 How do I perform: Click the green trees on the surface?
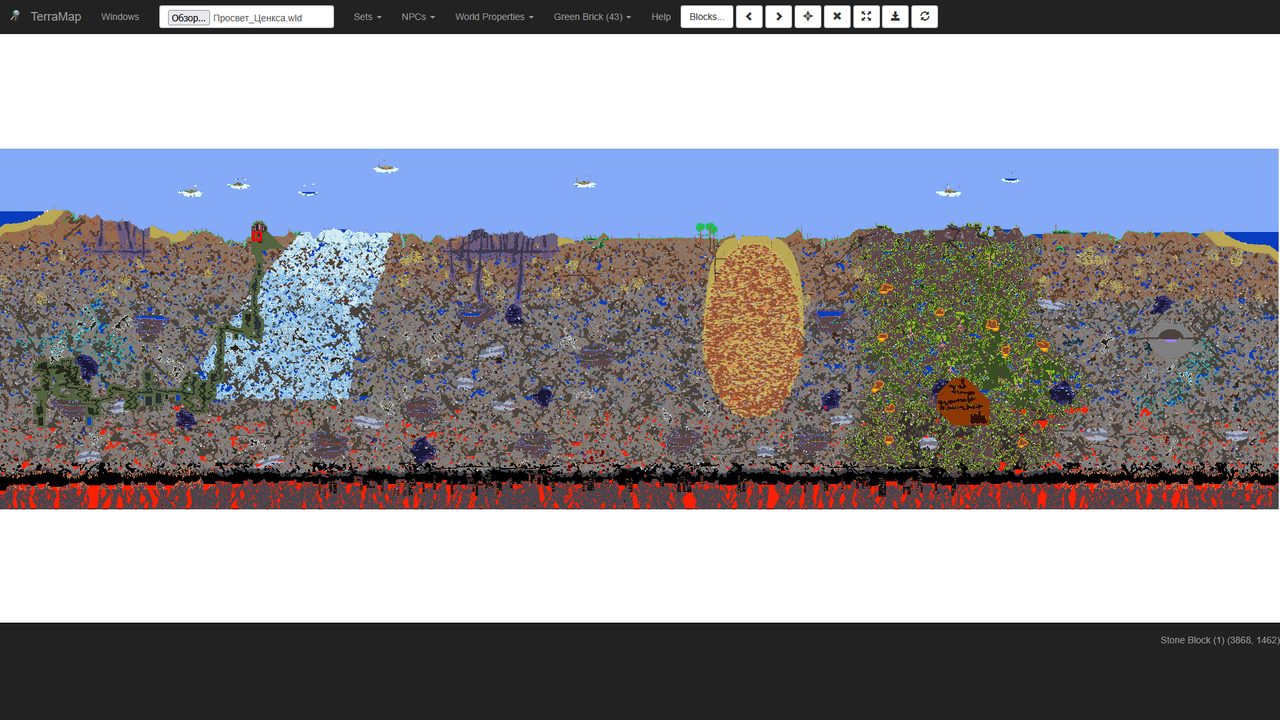click(707, 229)
